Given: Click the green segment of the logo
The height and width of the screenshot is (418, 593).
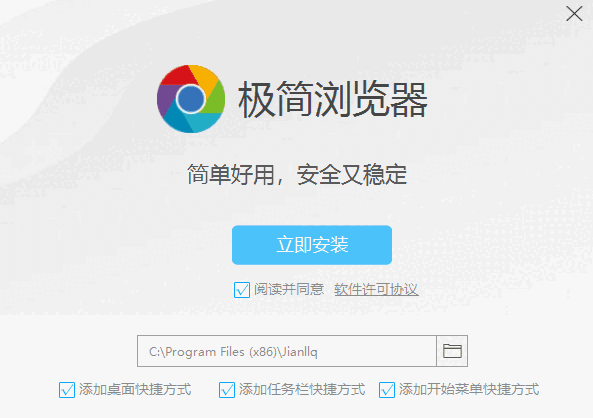Looking at the screenshot, I should pyautogui.click(x=216, y=99).
